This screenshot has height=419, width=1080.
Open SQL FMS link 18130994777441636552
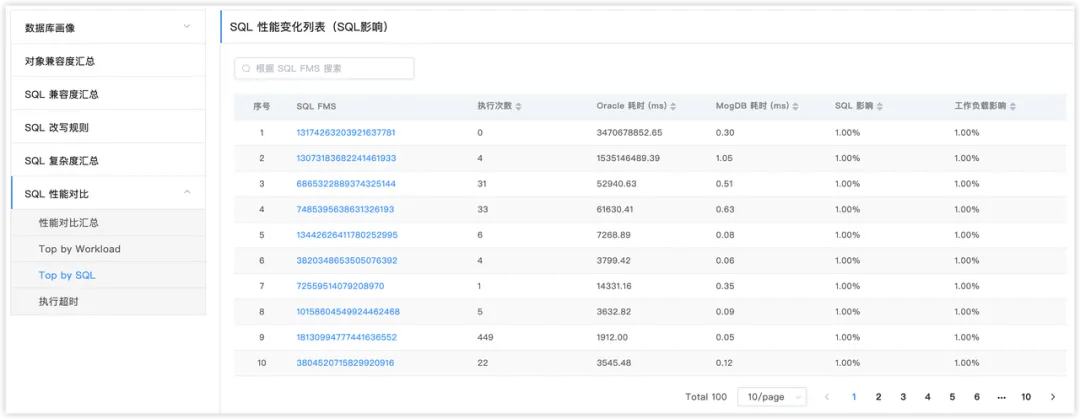click(346, 337)
